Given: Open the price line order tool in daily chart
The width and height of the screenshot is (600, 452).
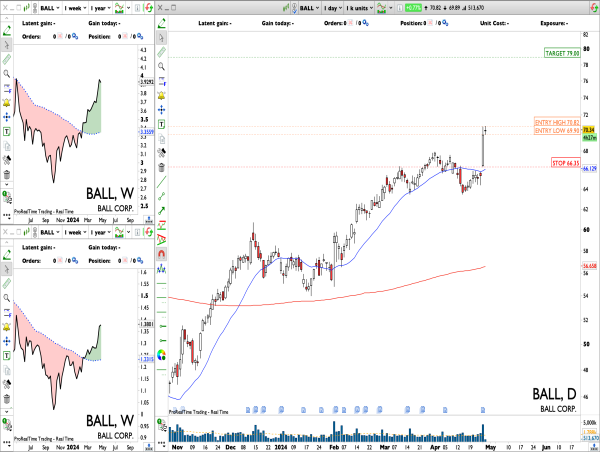Looking at the screenshot, I should pyautogui.click(x=161, y=81).
